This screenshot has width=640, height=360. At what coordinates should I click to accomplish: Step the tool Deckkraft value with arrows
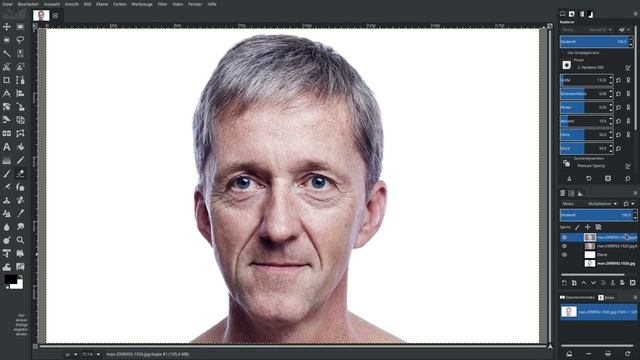point(631,42)
